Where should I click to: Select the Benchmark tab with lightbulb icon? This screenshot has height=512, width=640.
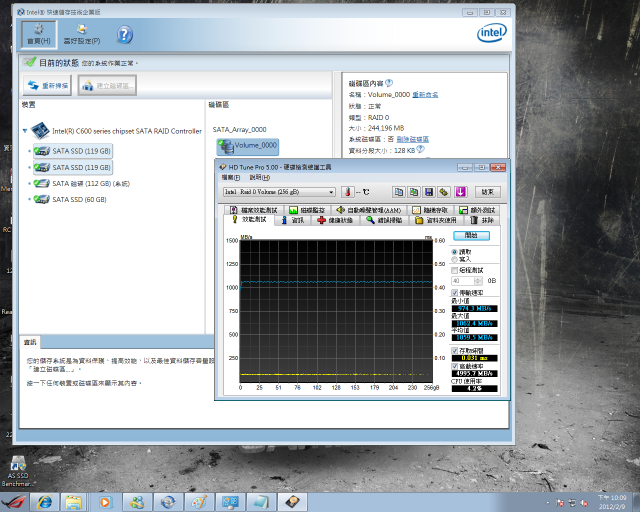[249, 220]
